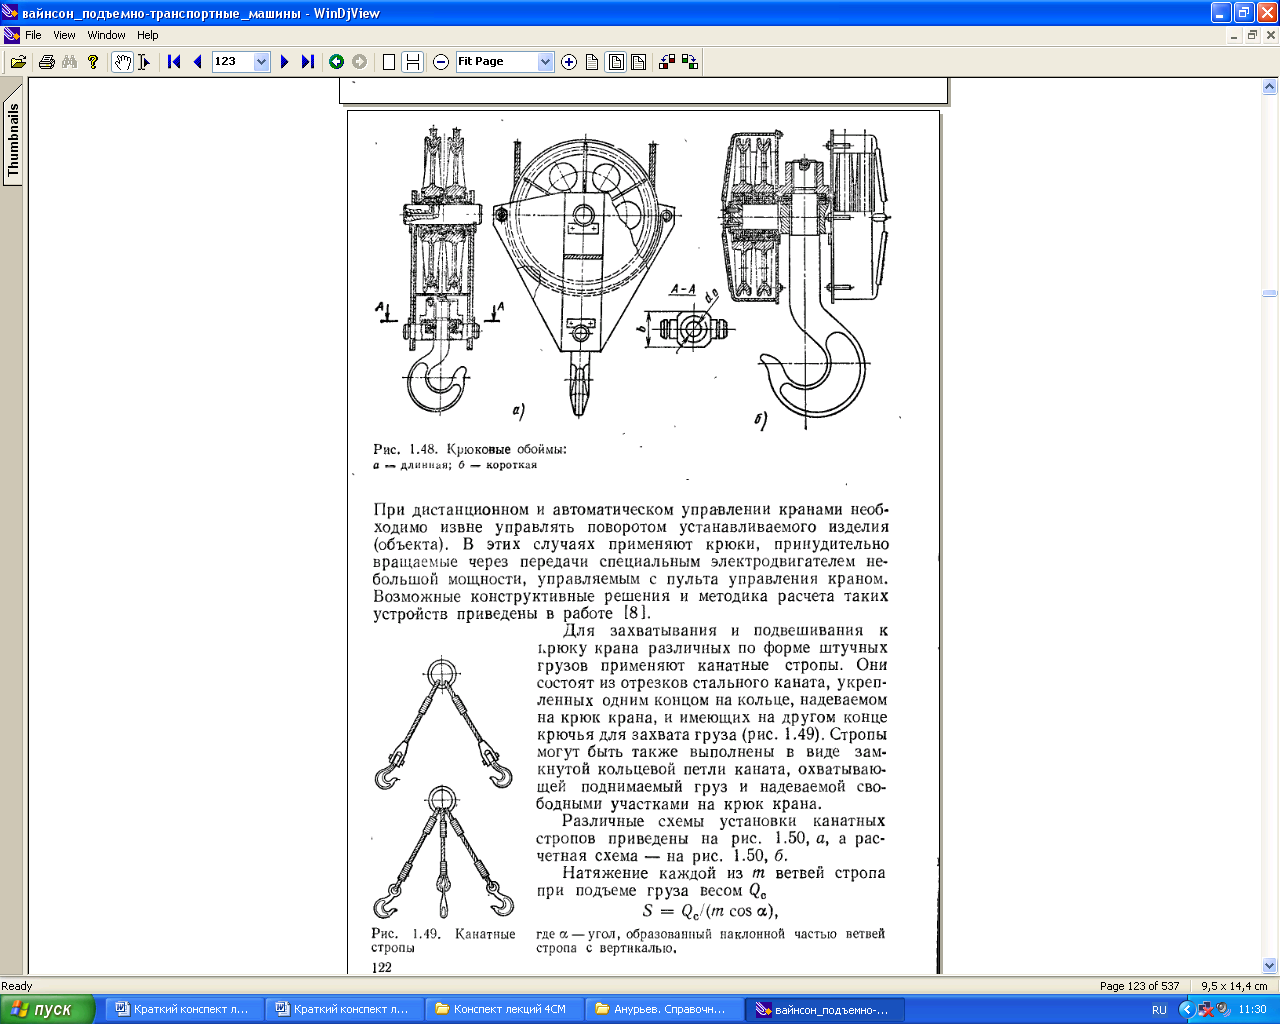
Task: Select the Hand drag tool
Action: coord(122,62)
